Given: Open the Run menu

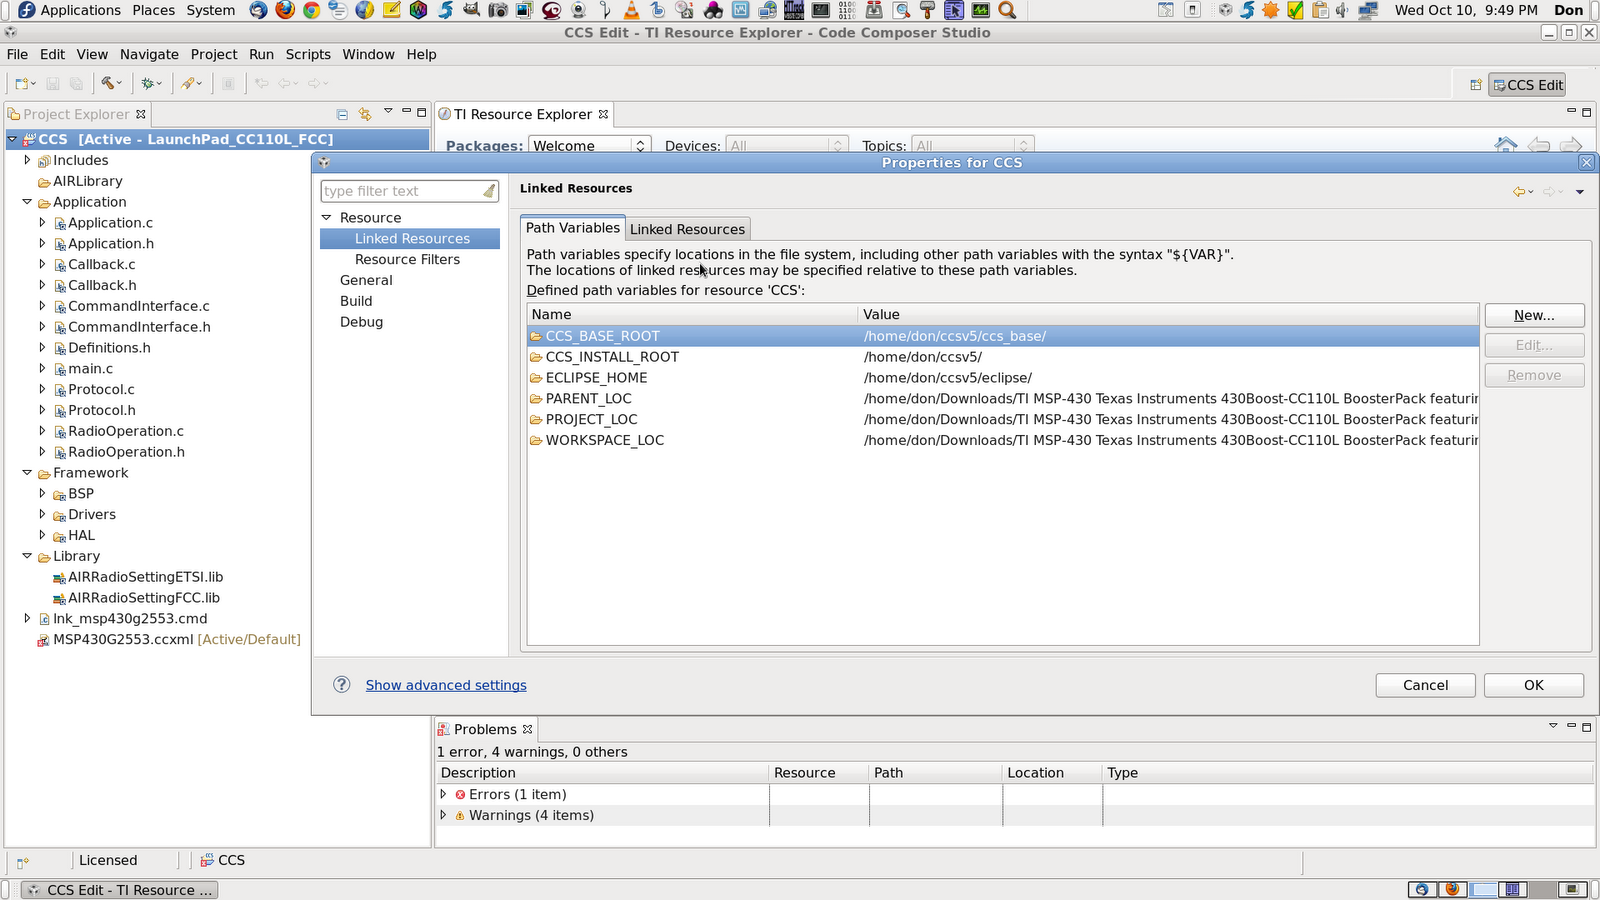Looking at the screenshot, I should [261, 54].
